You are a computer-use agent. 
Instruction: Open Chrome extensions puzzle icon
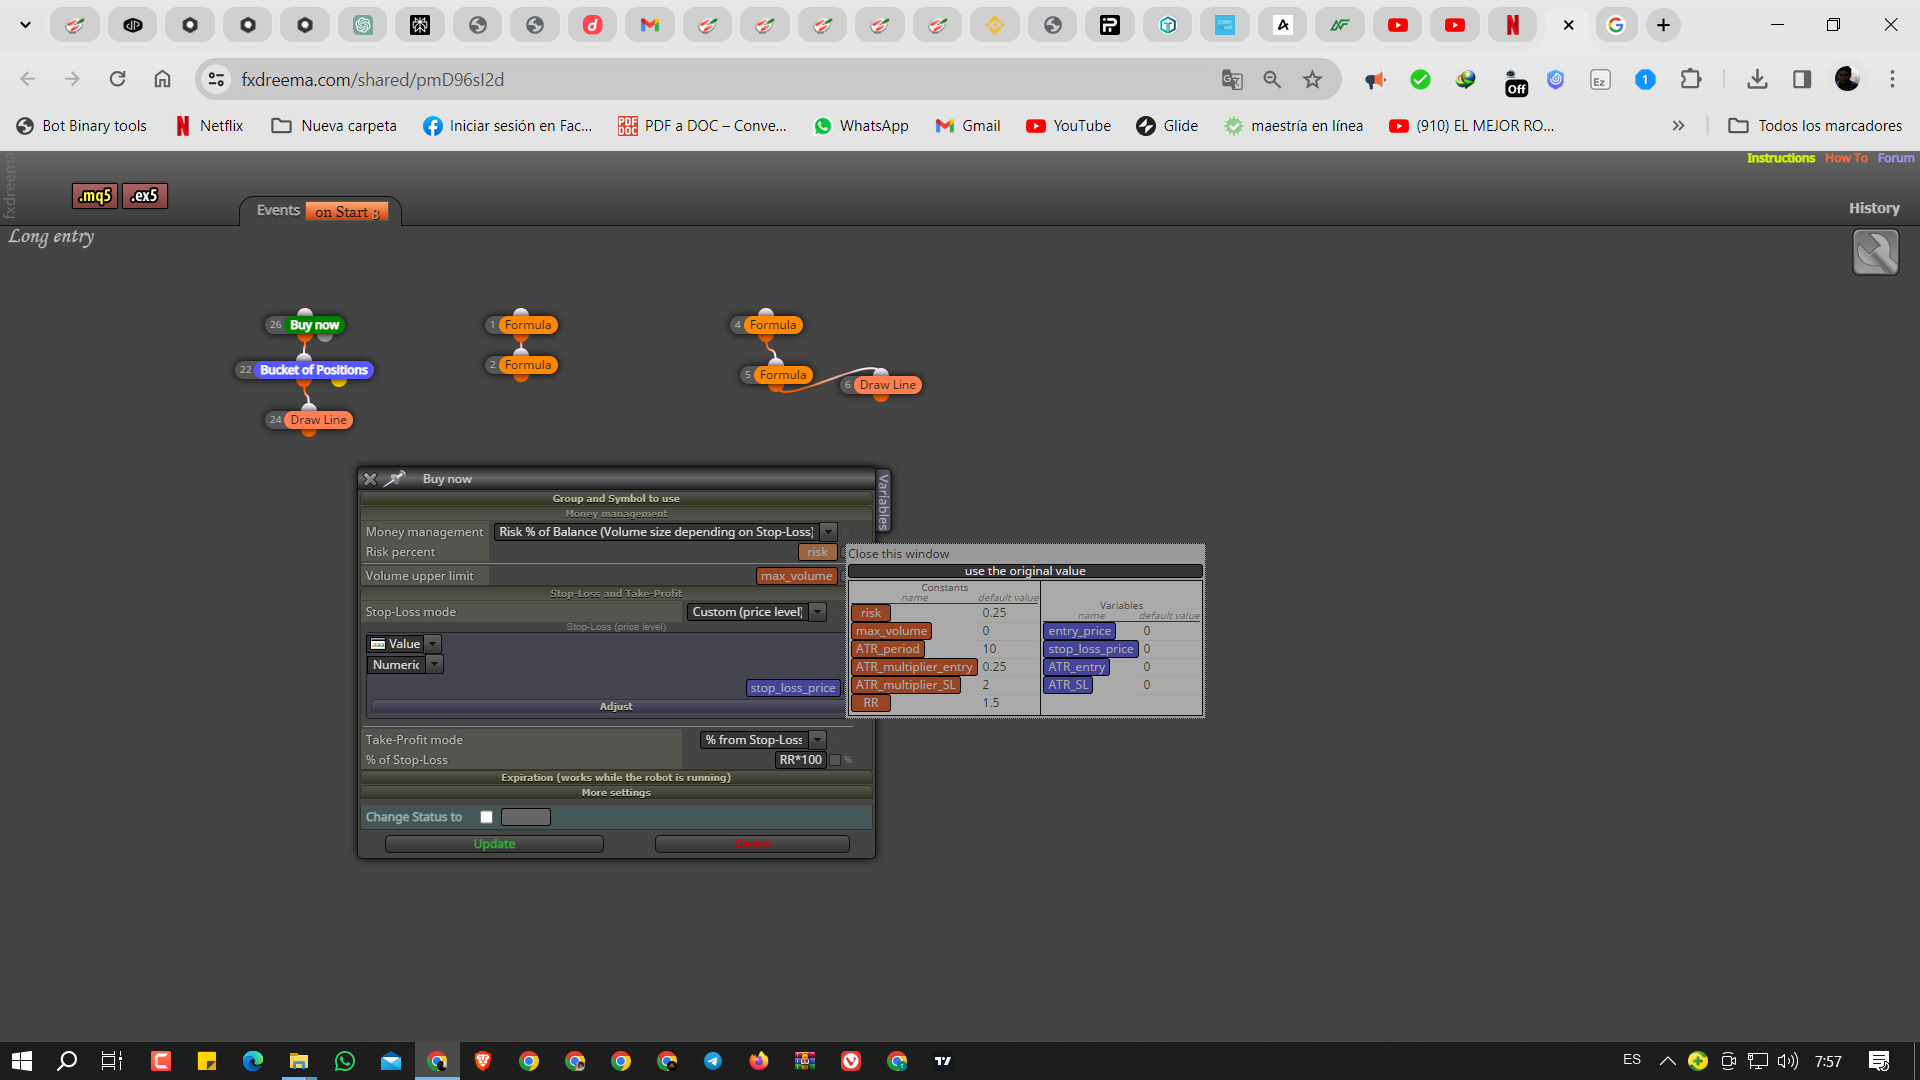[x=1691, y=79]
